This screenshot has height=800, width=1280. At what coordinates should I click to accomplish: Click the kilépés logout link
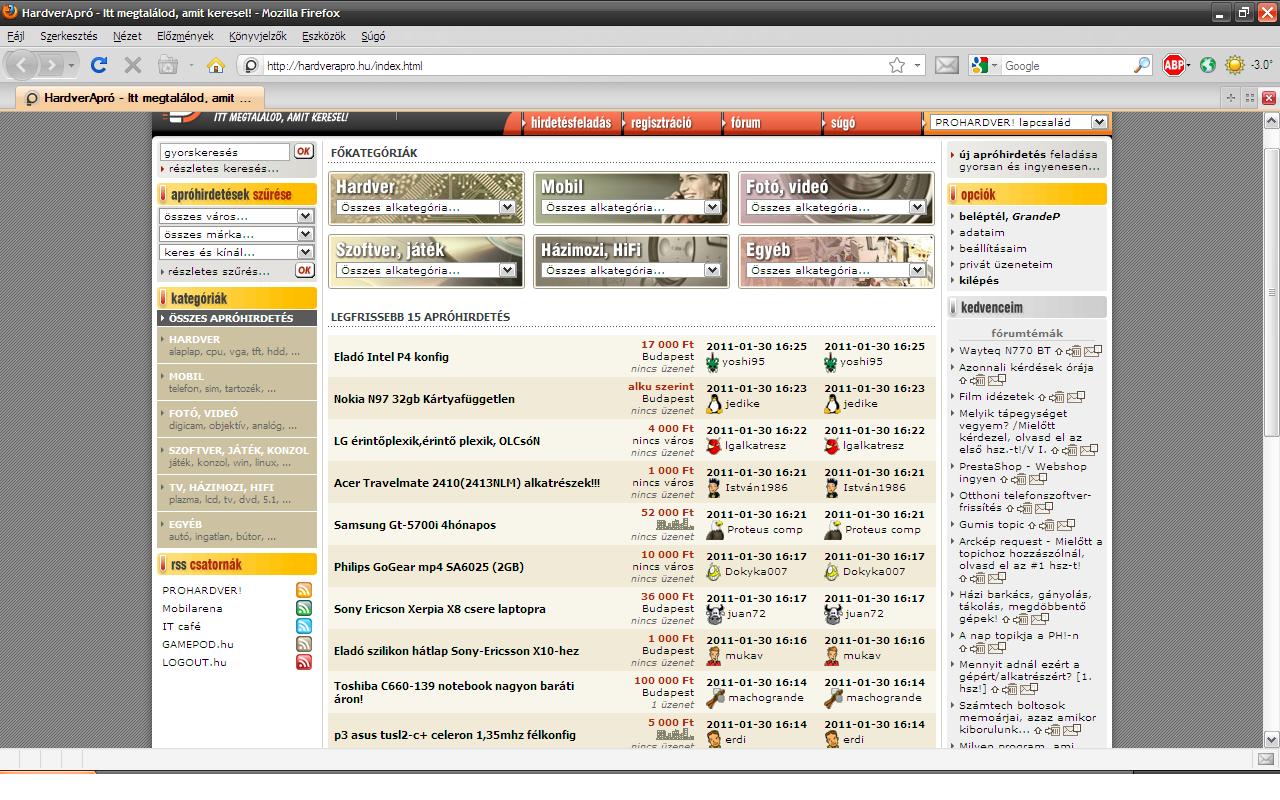coord(979,280)
